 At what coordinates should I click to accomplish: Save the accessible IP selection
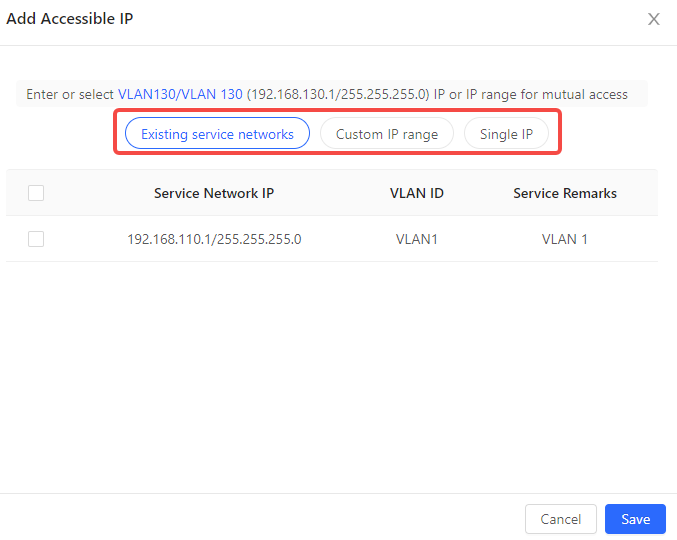coord(635,519)
